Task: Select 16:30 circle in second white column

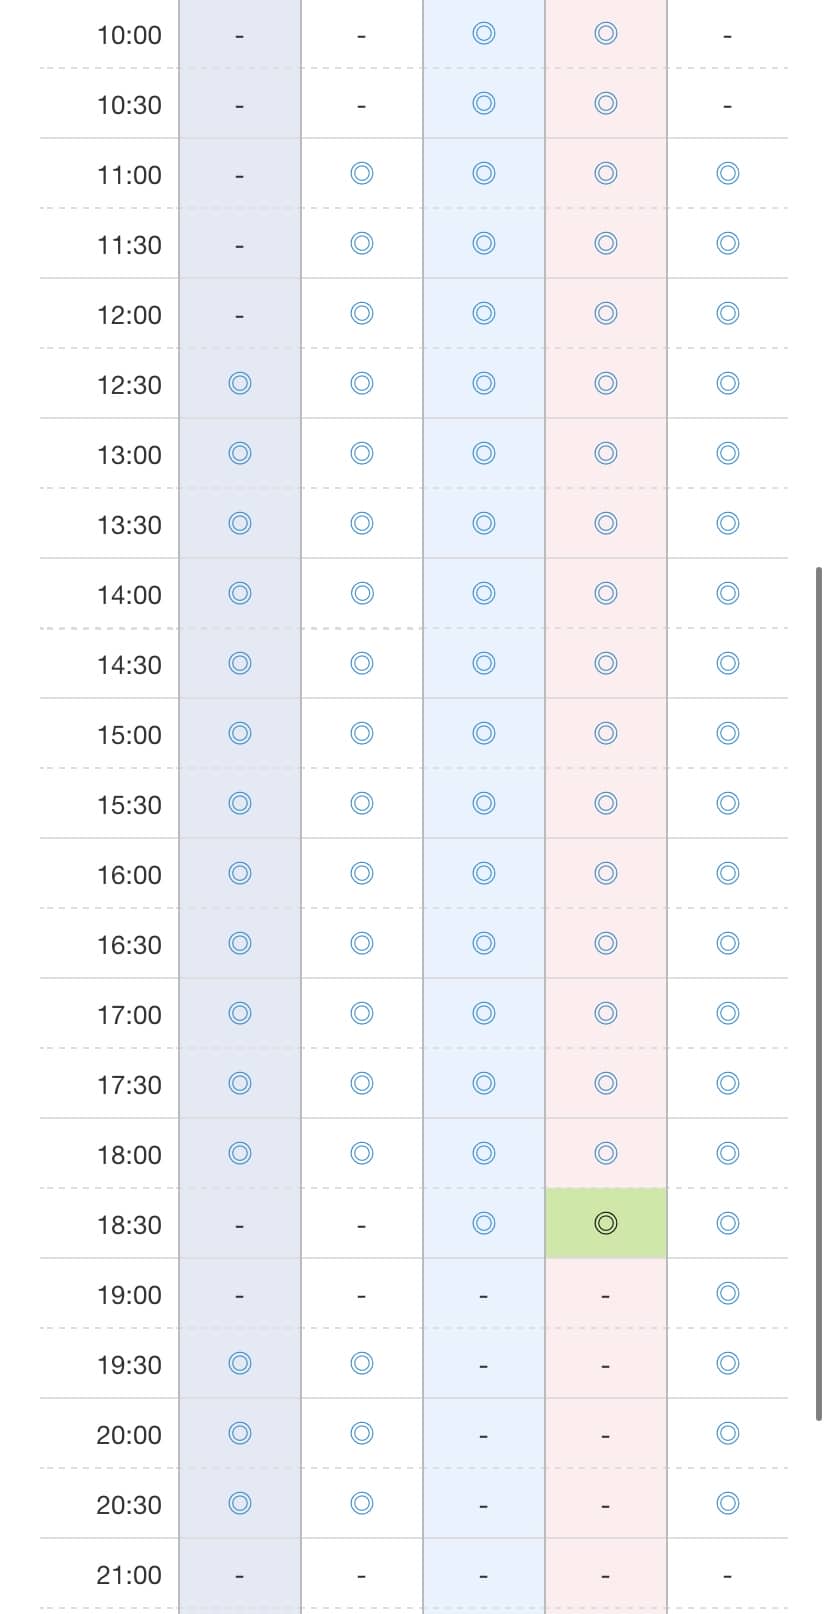Action: [362, 943]
